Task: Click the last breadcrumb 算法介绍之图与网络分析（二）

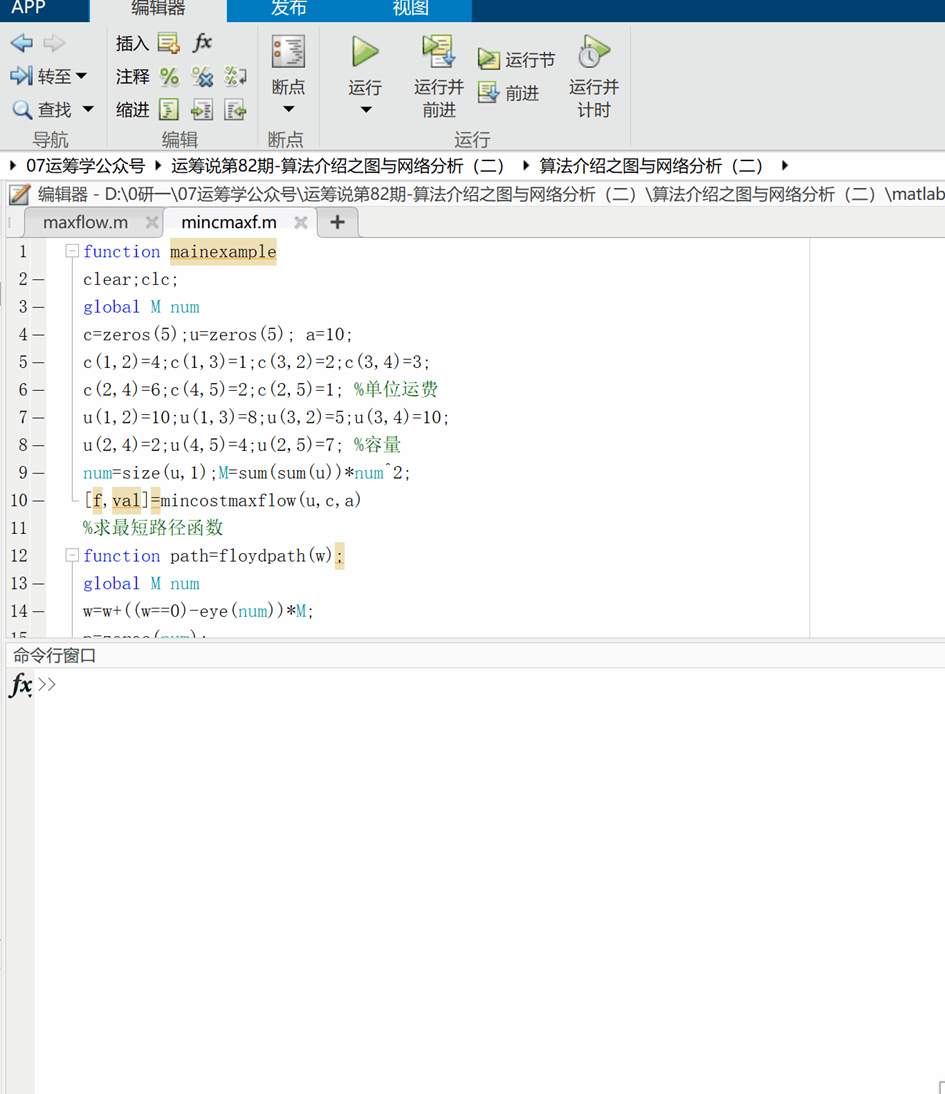Action: (x=651, y=165)
